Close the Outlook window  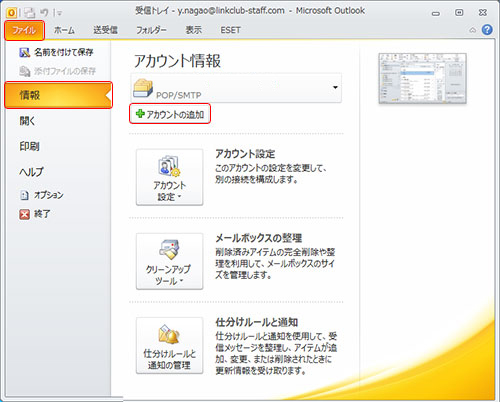click(483, 13)
